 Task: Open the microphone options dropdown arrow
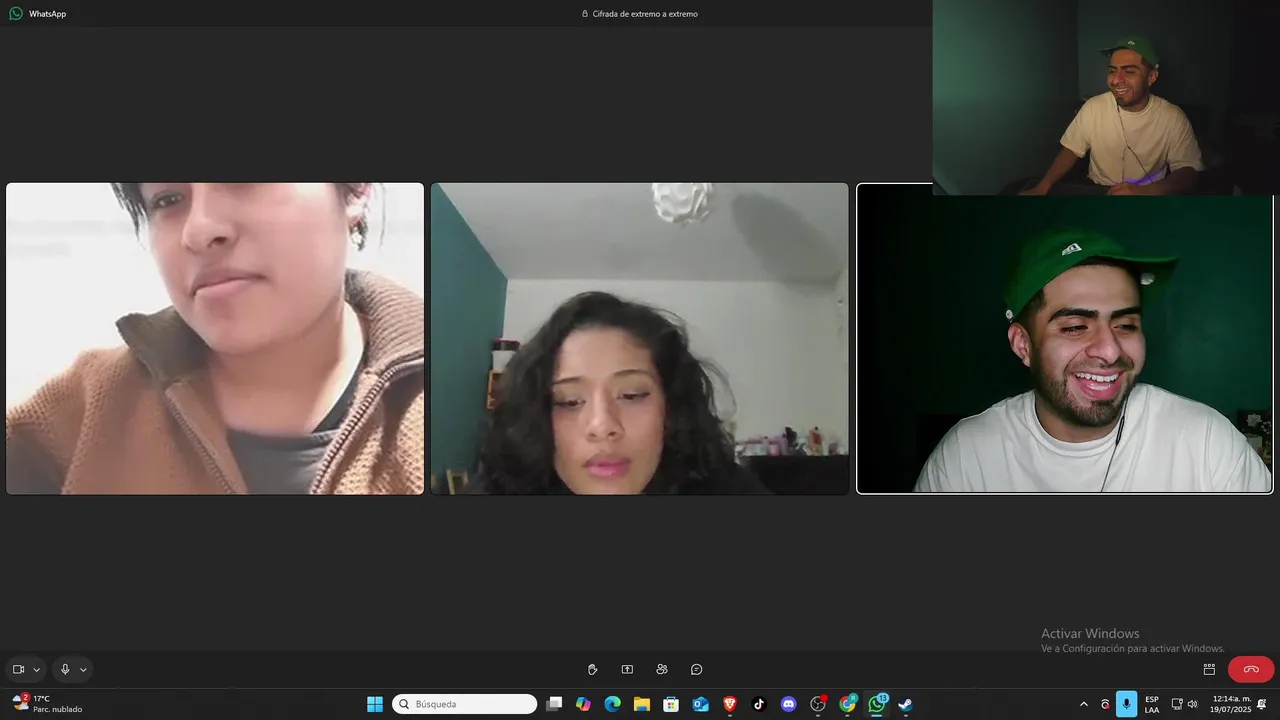click(x=83, y=670)
